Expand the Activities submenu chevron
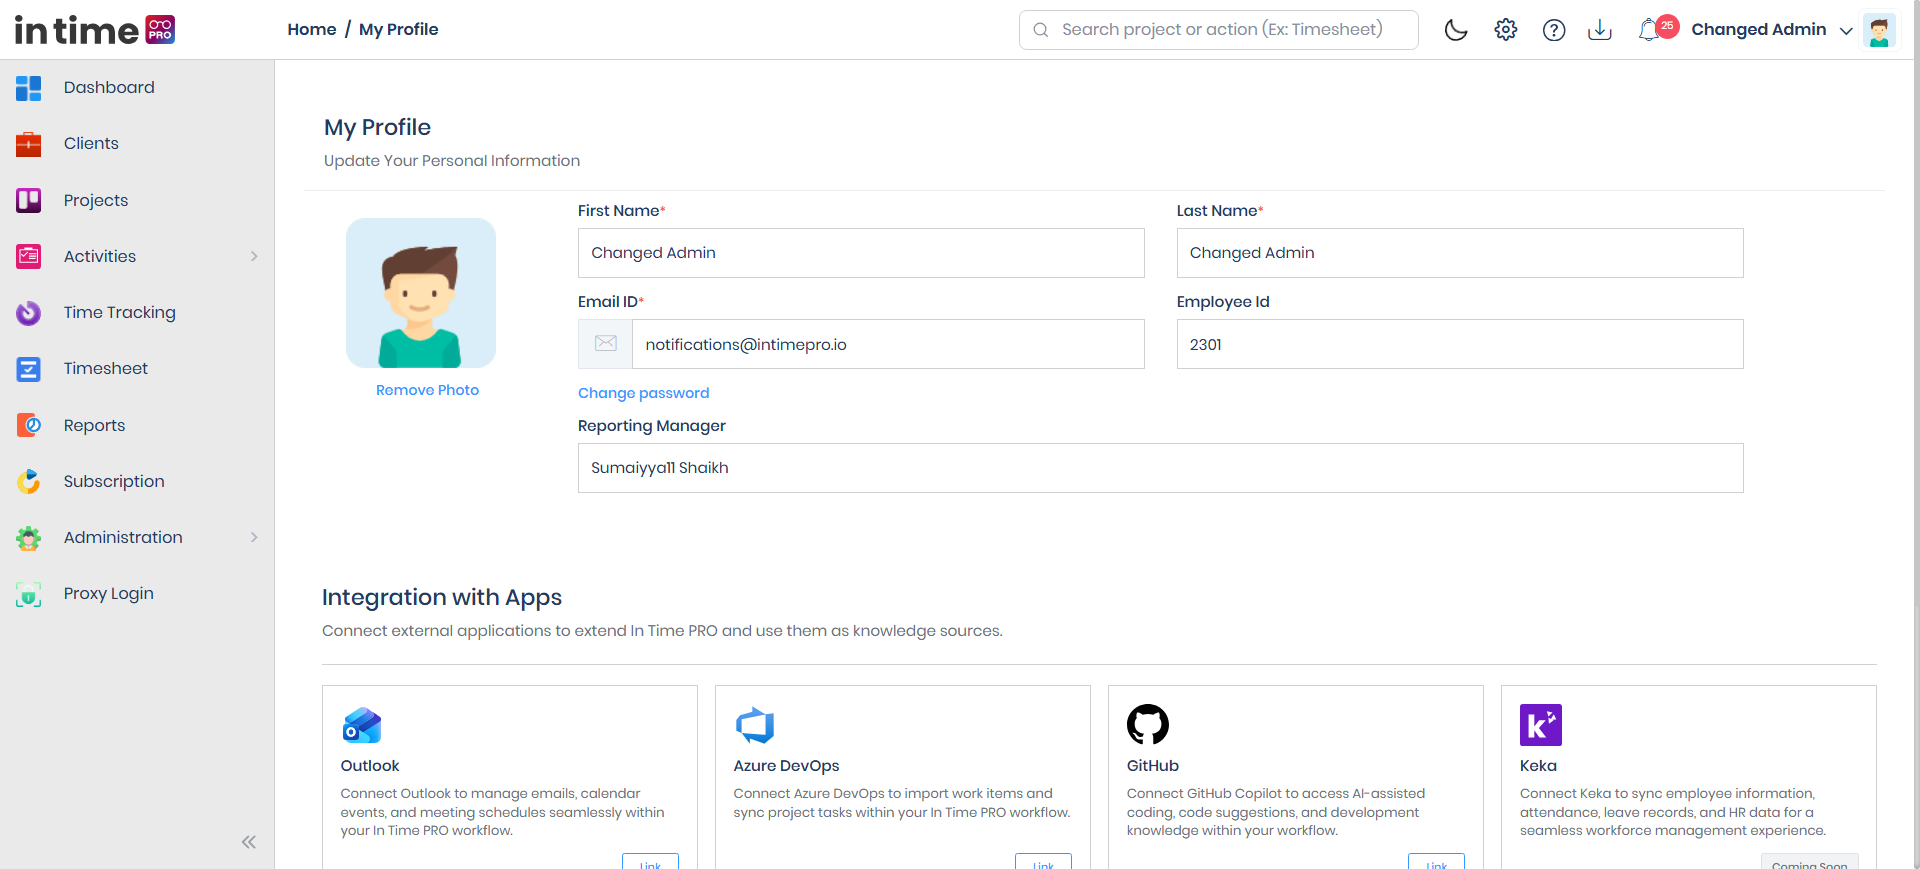The image size is (1920, 869). pos(254,256)
